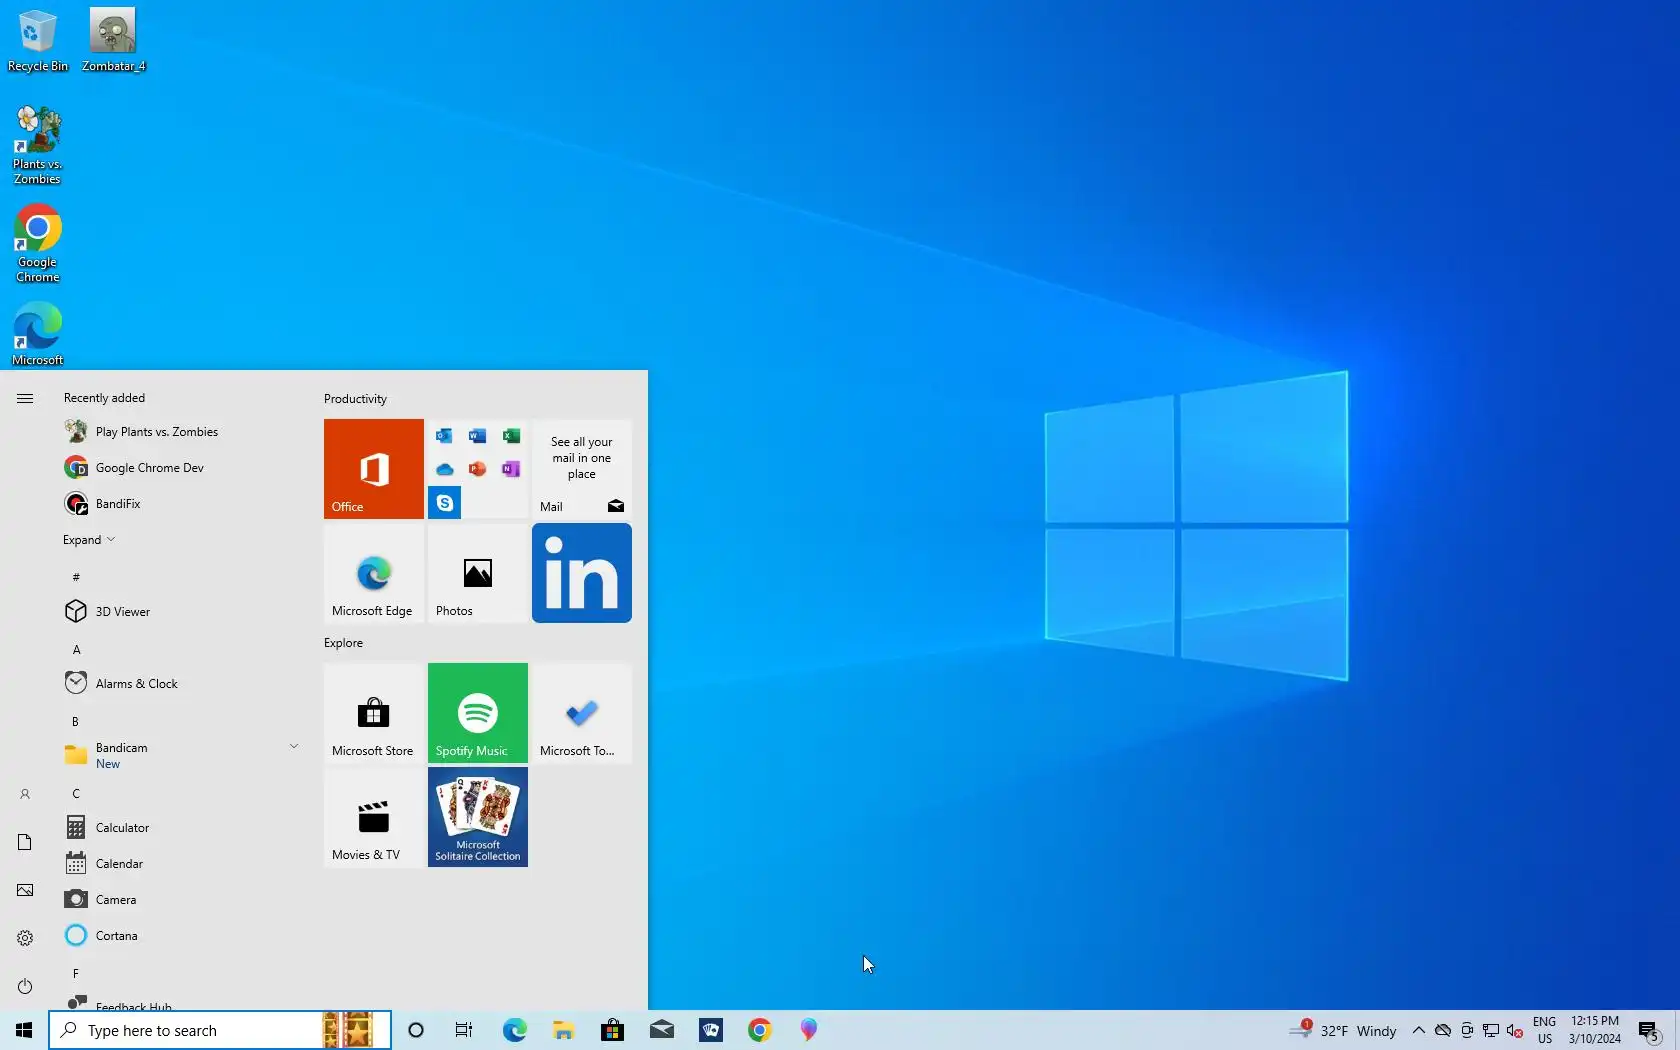Screen dimensions: 1680x1050
Task: Open the weather widget showing 32°F Windy
Action: tap(1343, 1030)
